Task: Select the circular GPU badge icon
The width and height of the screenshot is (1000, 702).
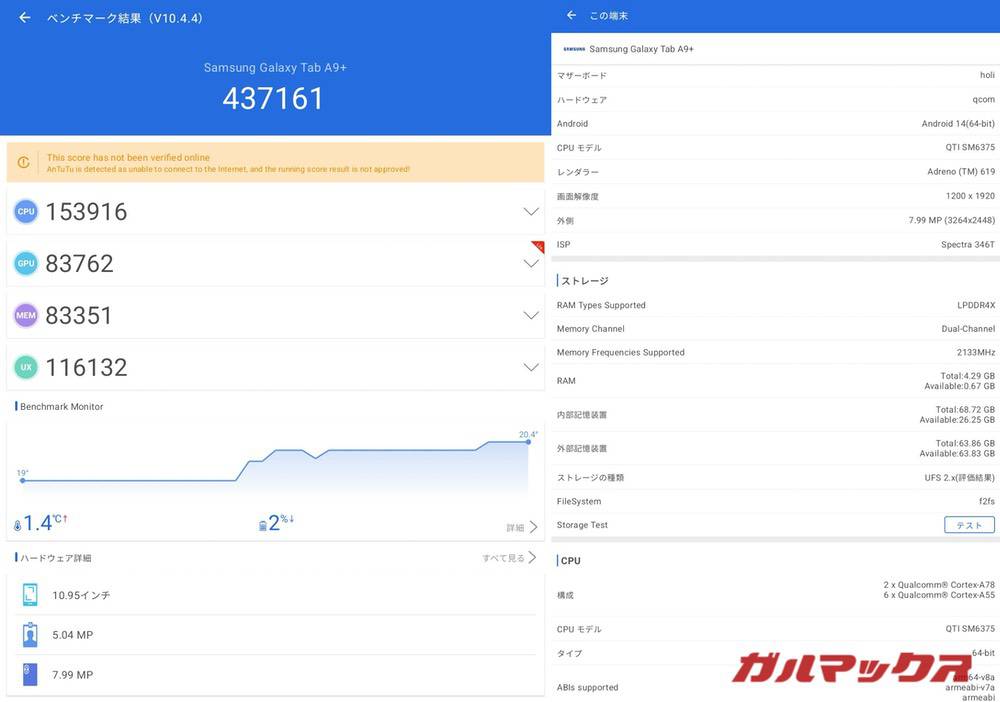Action: point(26,263)
